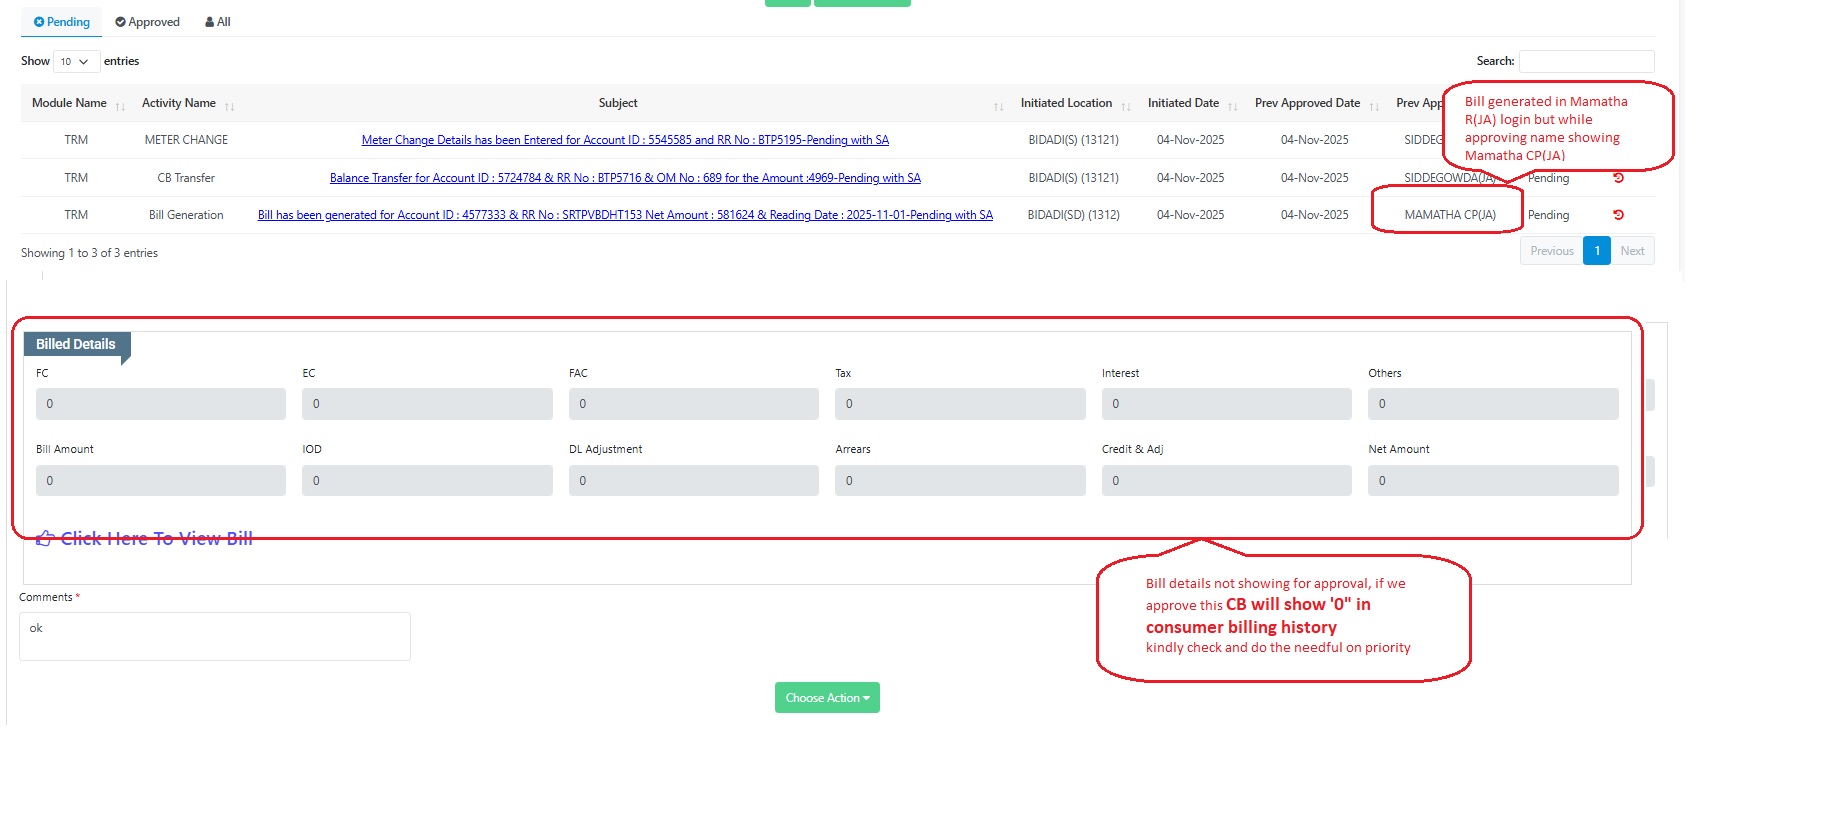The height and width of the screenshot is (840, 1847).
Task: Click the Arrears field
Action: click(x=960, y=481)
